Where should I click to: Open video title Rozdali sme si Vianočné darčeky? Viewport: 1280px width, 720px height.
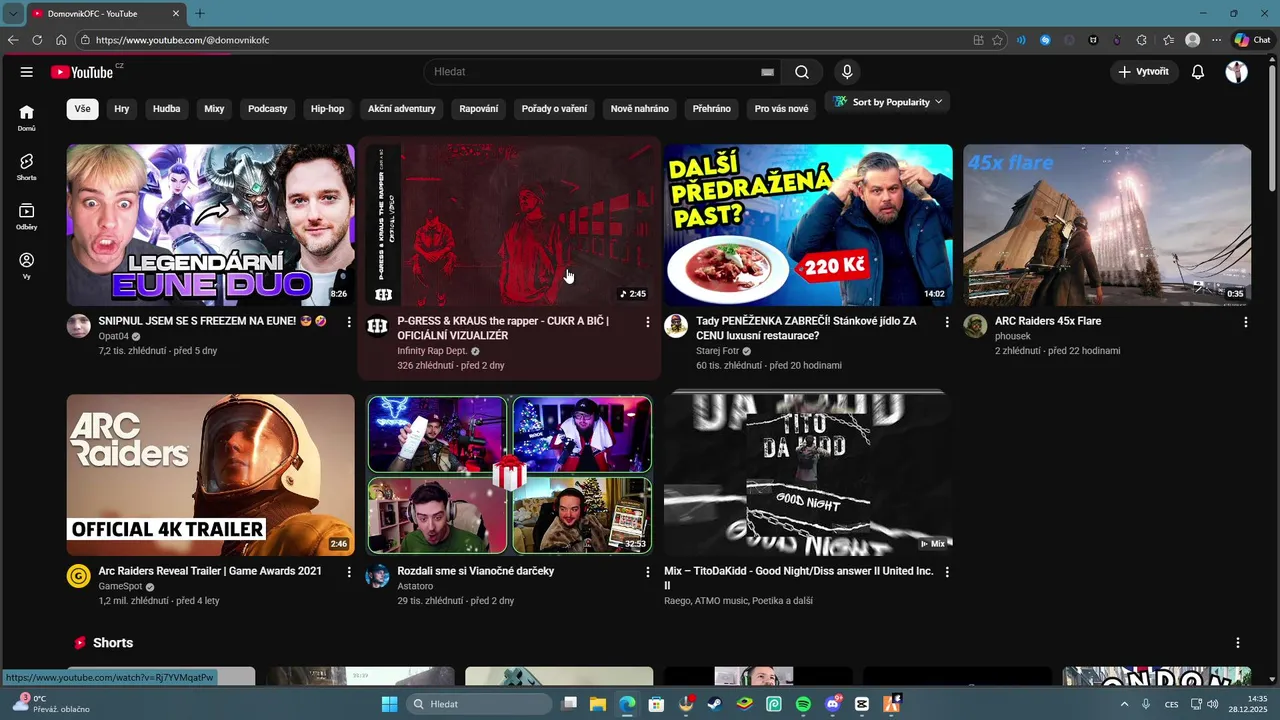tap(475, 571)
